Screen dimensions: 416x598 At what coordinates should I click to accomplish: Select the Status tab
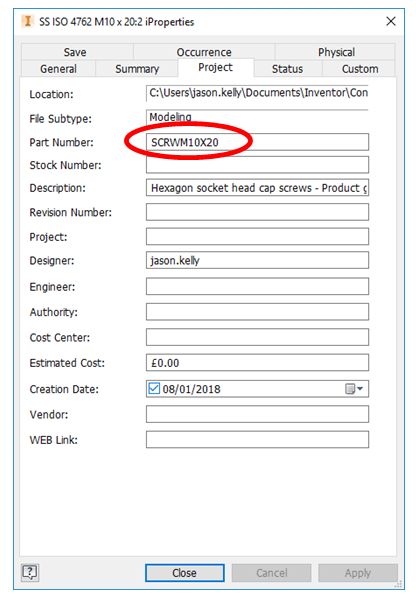(288, 69)
